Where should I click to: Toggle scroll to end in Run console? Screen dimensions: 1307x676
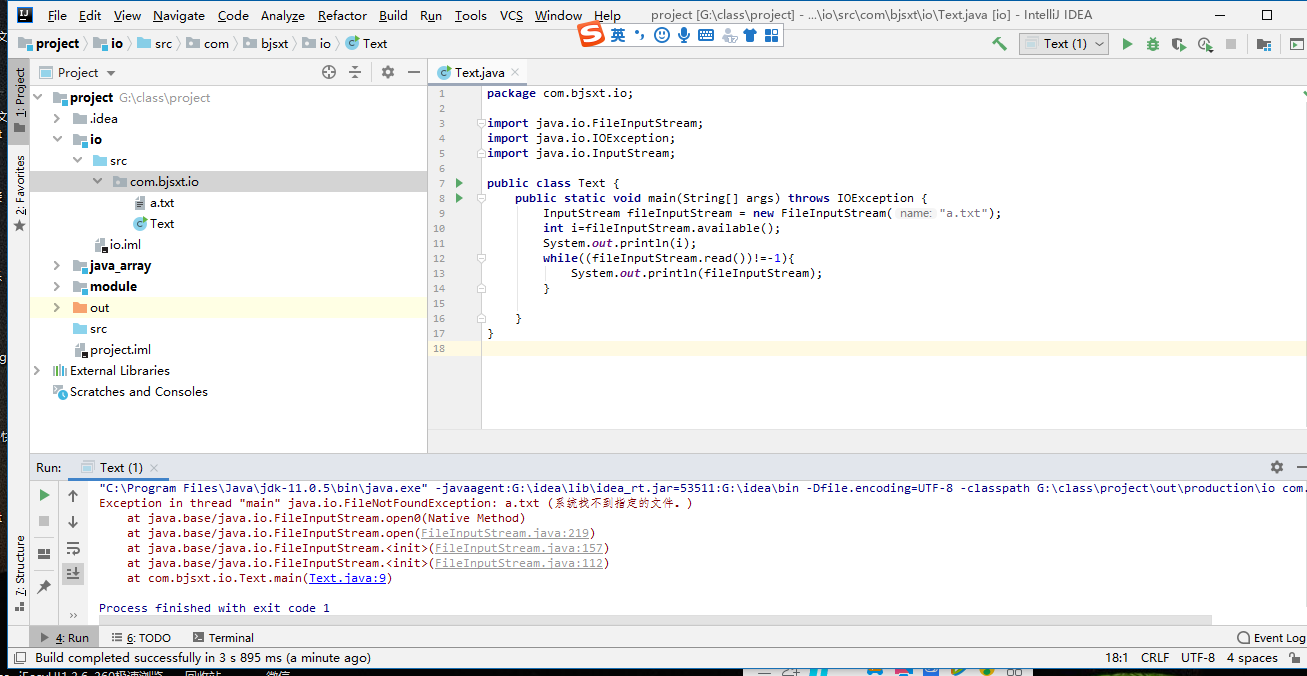73,573
